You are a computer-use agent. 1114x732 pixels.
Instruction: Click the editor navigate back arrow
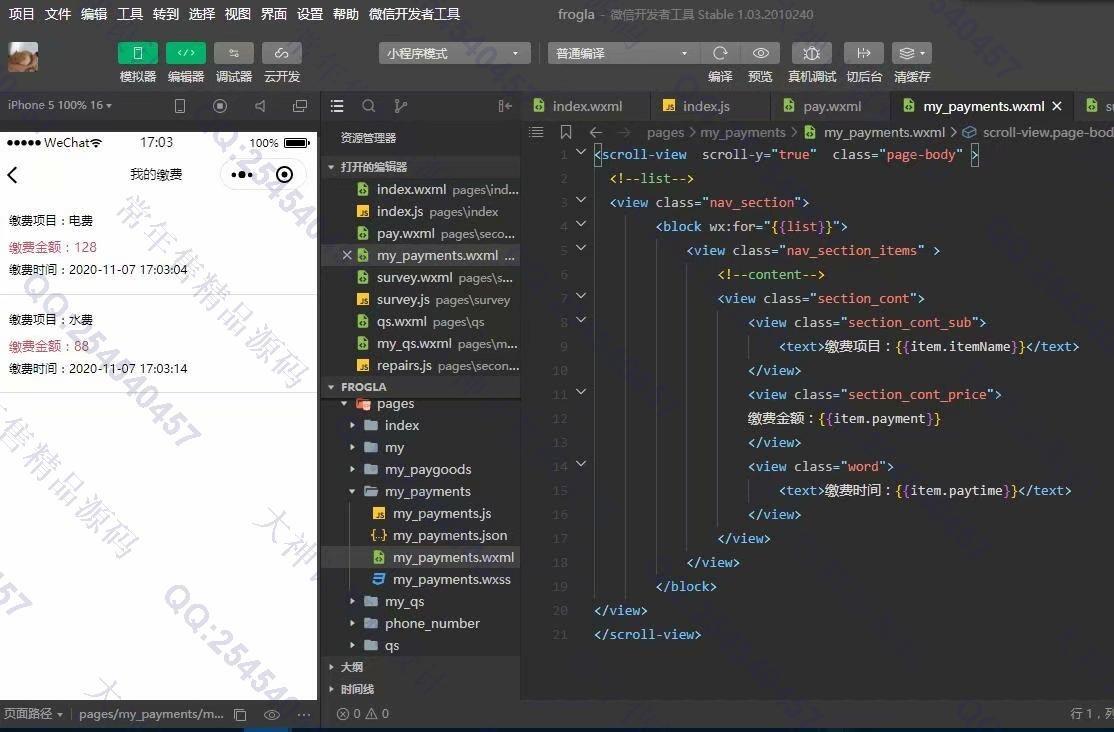coord(596,132)
